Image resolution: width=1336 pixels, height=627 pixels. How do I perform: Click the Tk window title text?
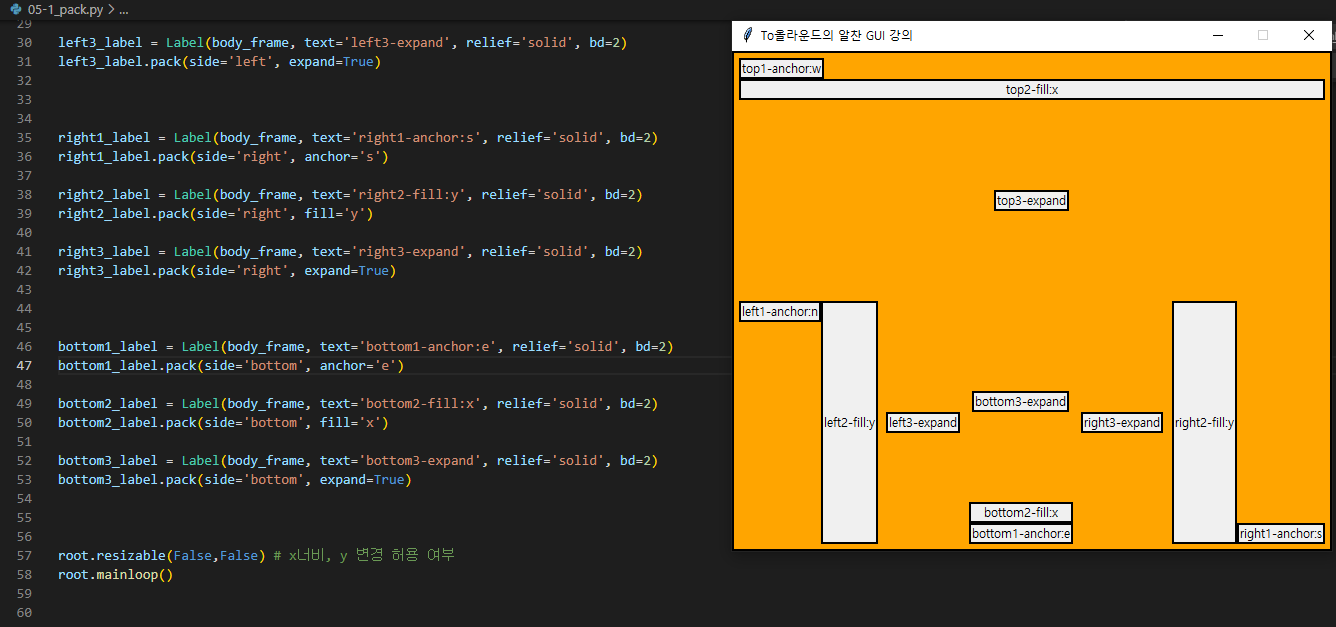[836, 35]
